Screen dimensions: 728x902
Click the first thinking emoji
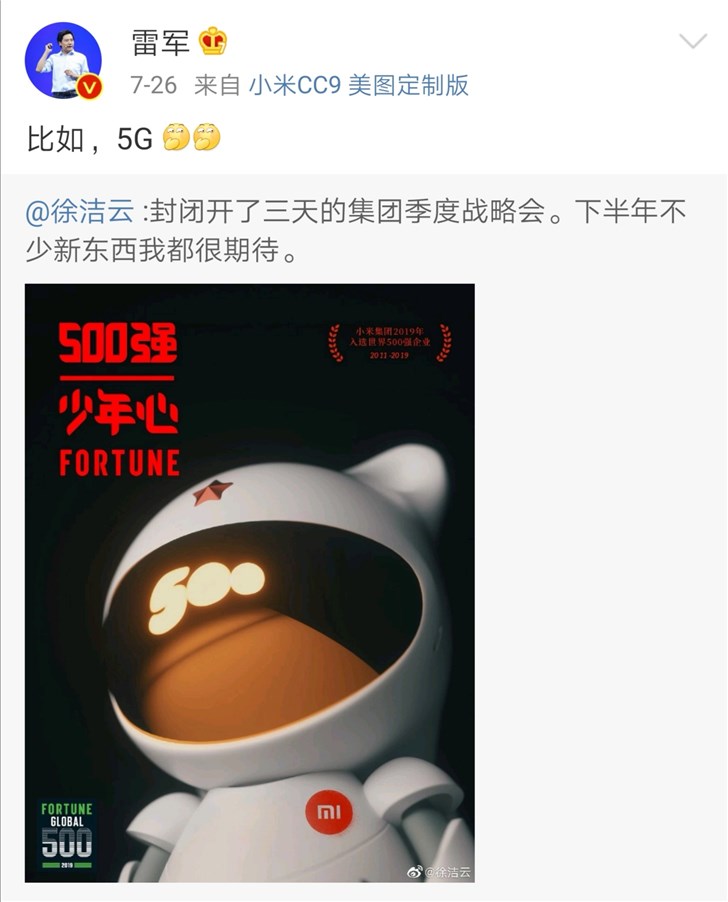pos(176,137)
